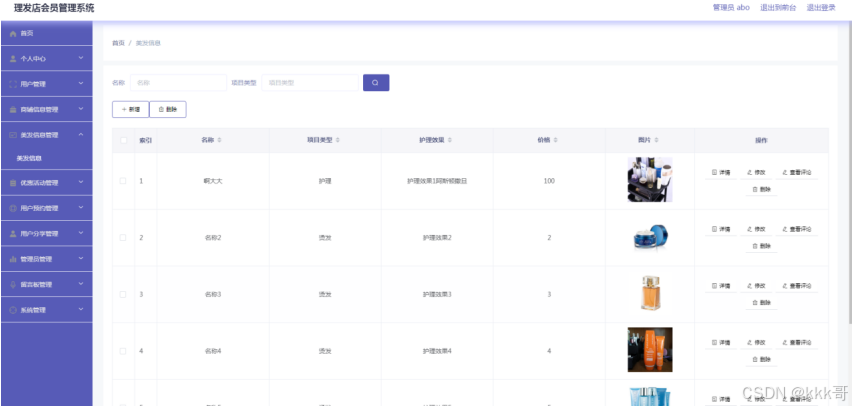Click the 删除 bulk delete button above table
The height and width of the screenshot is (408, 852).
click(x=168, y=109)
